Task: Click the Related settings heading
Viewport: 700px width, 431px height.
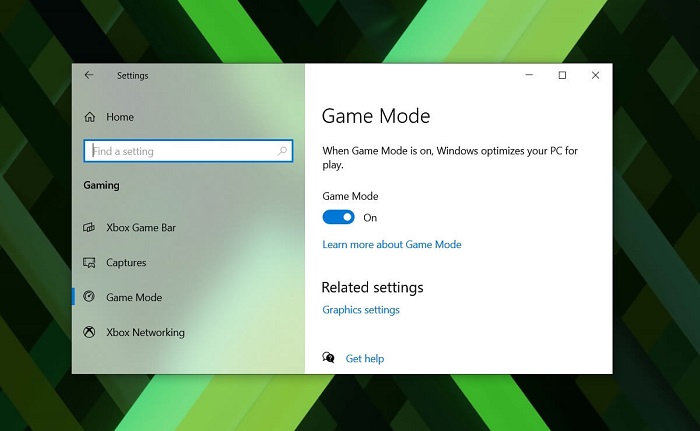Action: (x=372, y=287)
